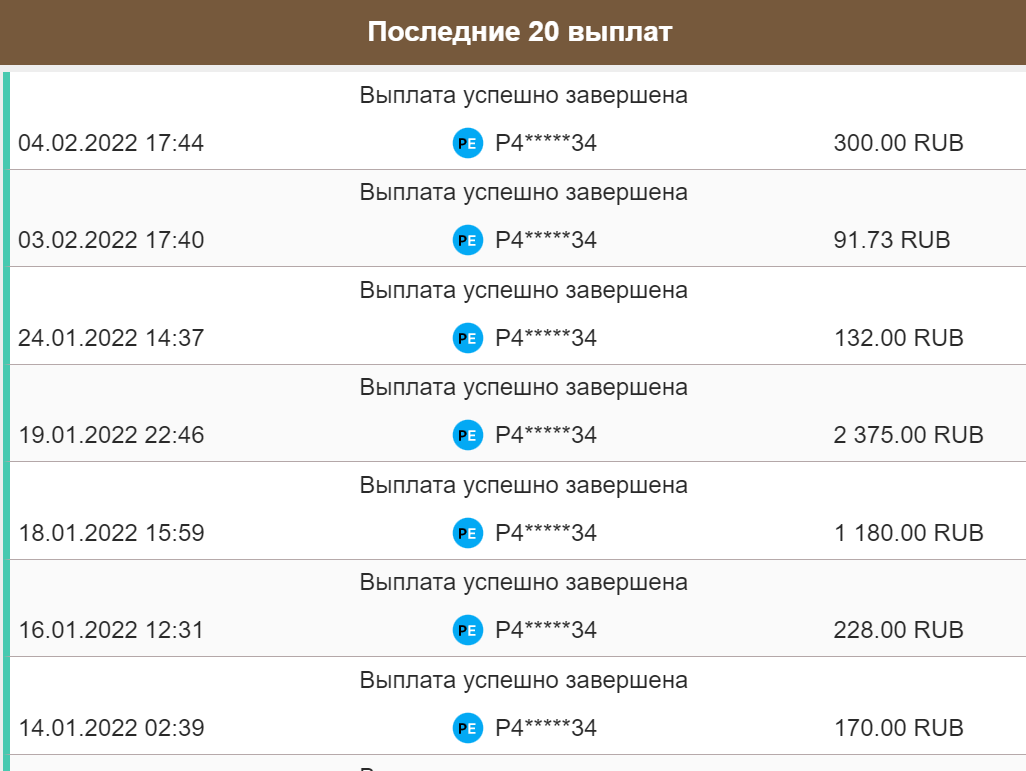Click the Payeer icon in the 24.01.2022 row

pos(468,338)
